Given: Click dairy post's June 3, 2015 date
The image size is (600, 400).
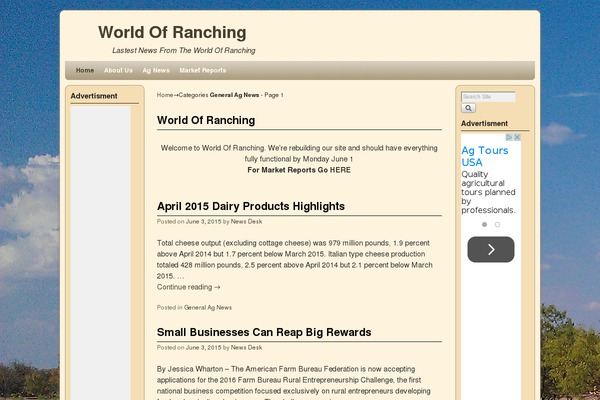Looking at the screenshot, I should click(x=204, y=222).
